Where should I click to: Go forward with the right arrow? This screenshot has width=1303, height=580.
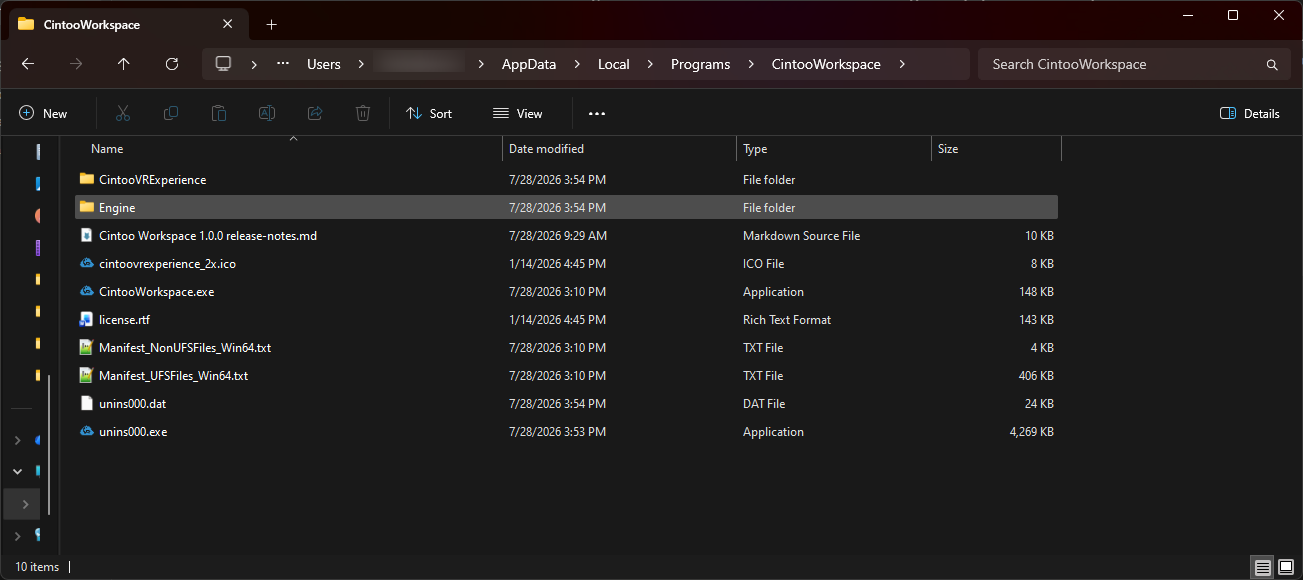coord(76,64)
